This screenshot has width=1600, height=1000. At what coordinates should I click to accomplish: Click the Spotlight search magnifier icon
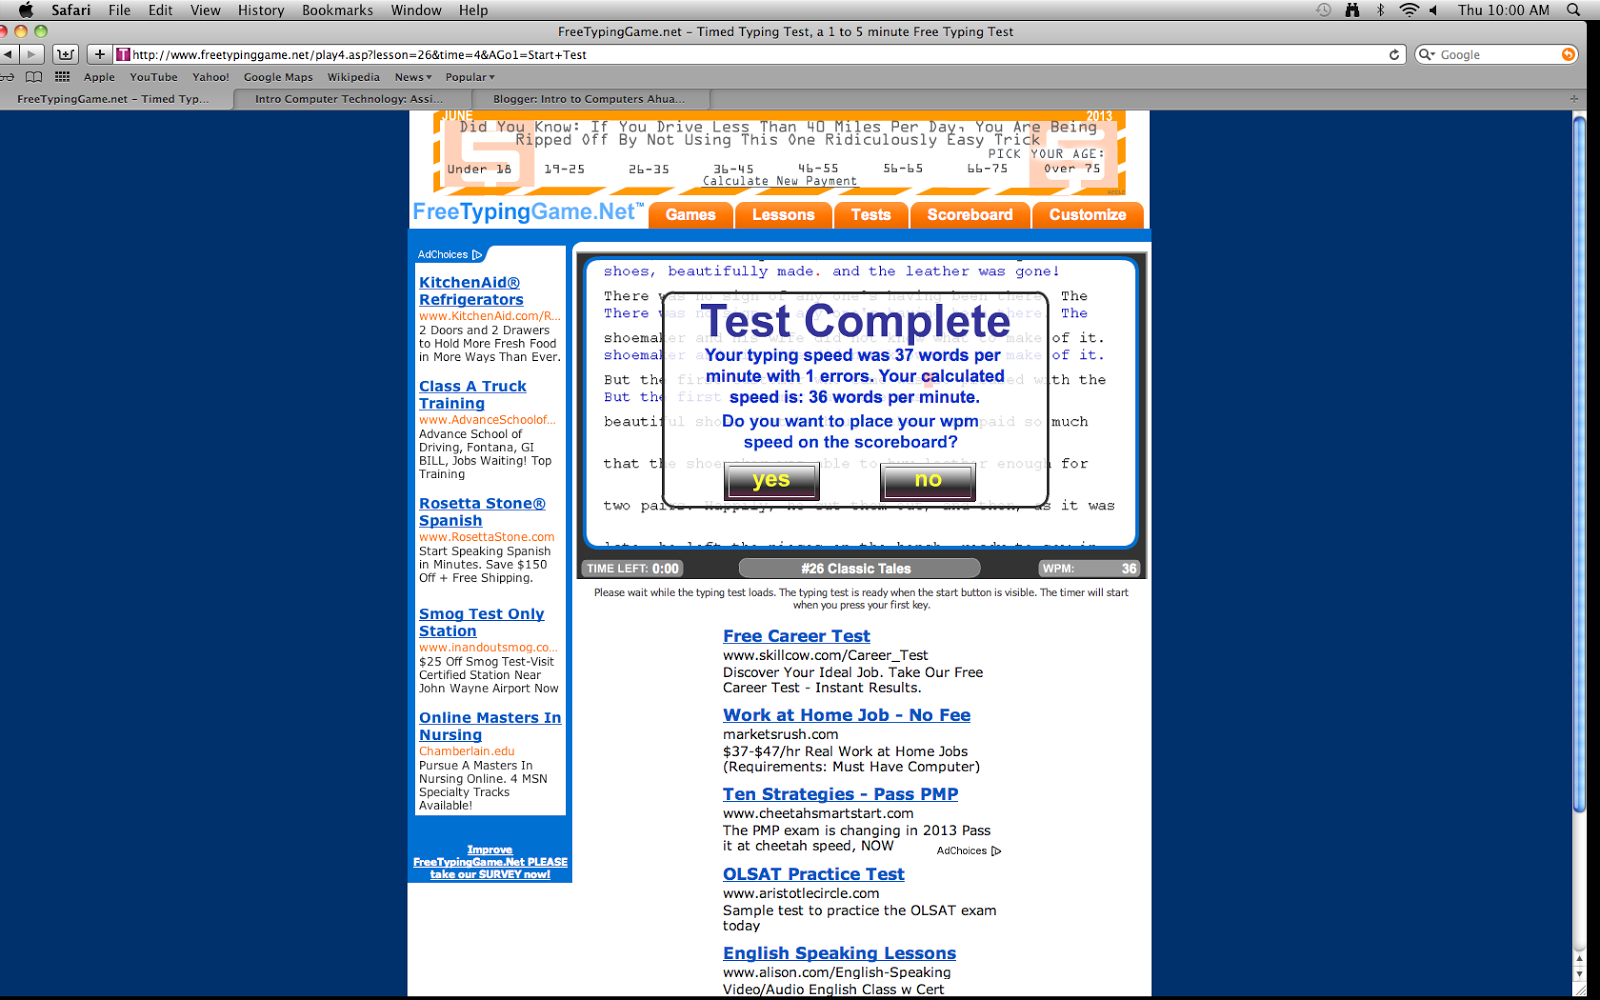pyautogui.click(x=1573, y=10)
